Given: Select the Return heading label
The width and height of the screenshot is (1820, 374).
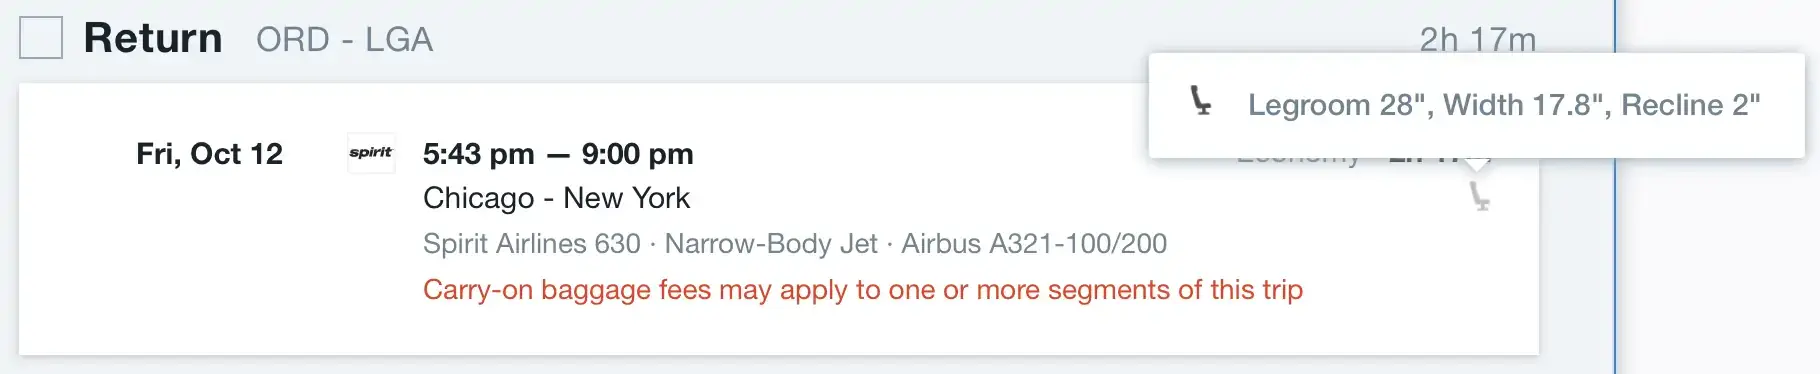Looking at the screenshot, I should click(153, 38).
